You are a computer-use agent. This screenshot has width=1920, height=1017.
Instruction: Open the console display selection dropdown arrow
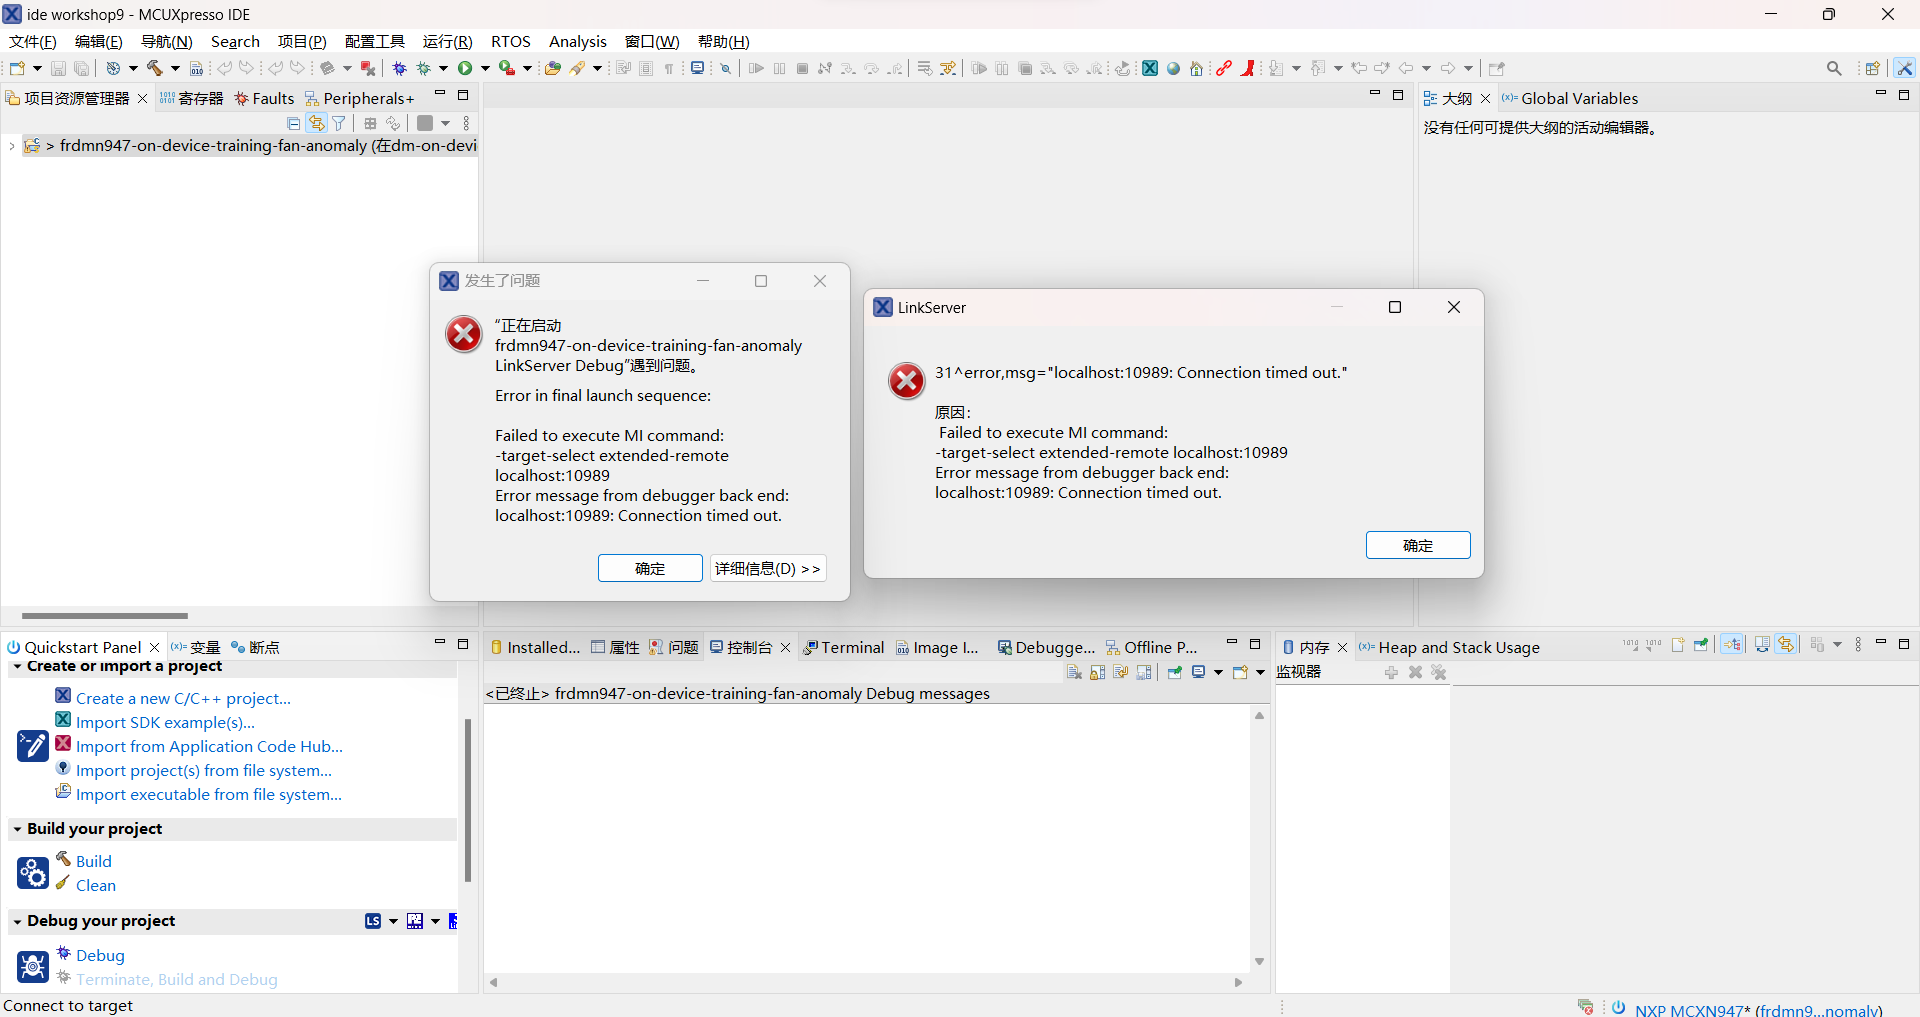tap(1218, 673)
